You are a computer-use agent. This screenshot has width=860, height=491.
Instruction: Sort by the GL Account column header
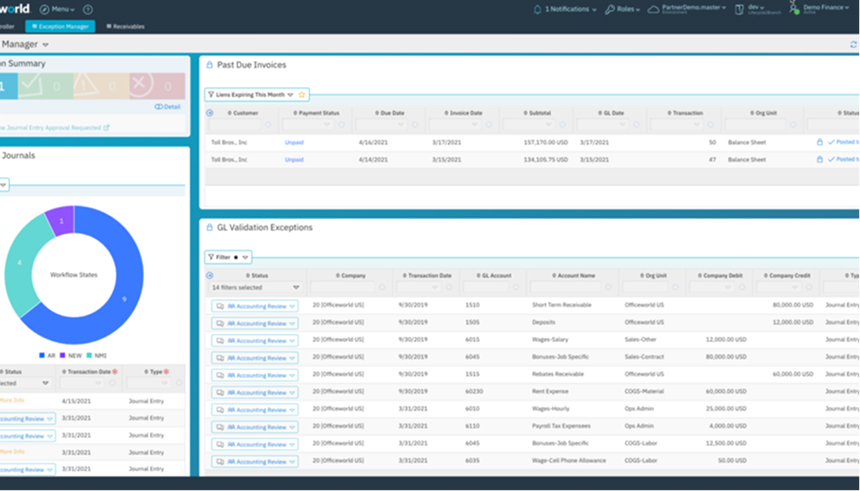(x=494, y=275)
